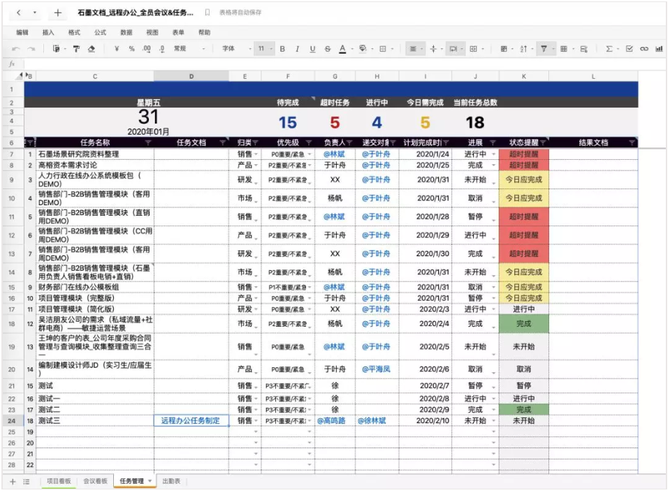This screenshot has width=670, height=495.
Task: Open the 数据 menu
Action: click(126, 32)
